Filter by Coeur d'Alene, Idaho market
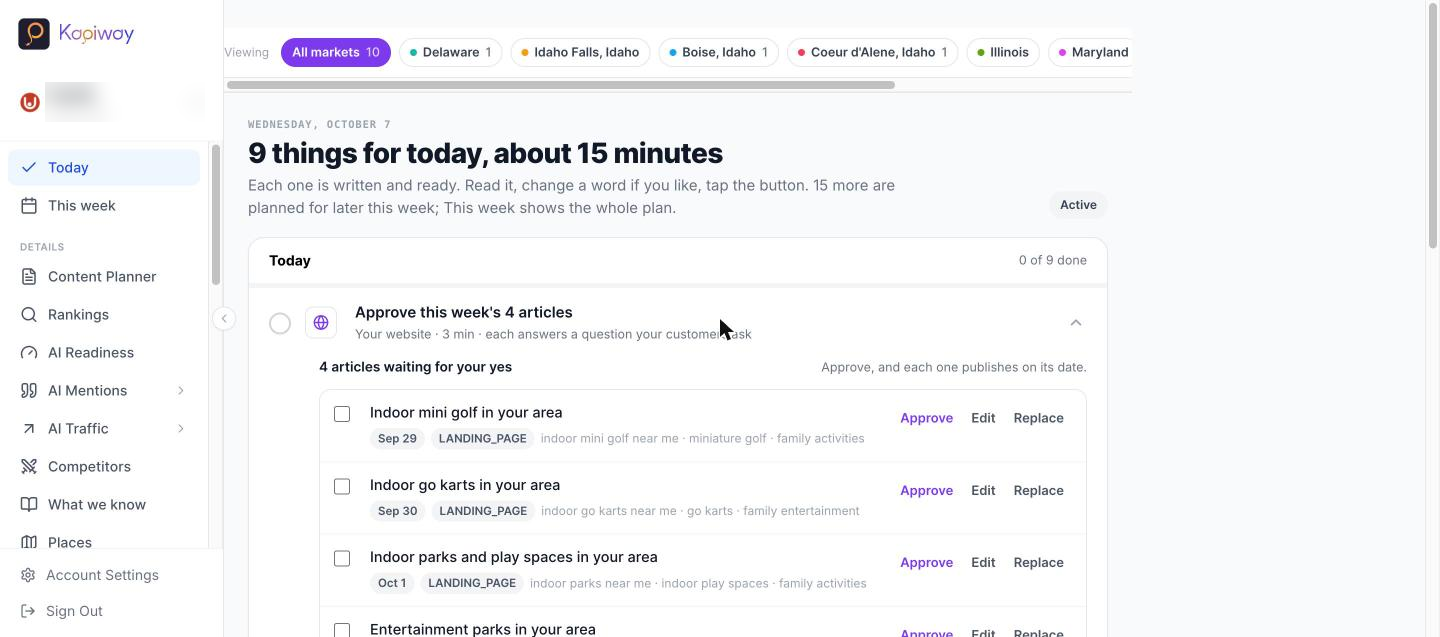Screen dimensions: 1440x637 873,52
